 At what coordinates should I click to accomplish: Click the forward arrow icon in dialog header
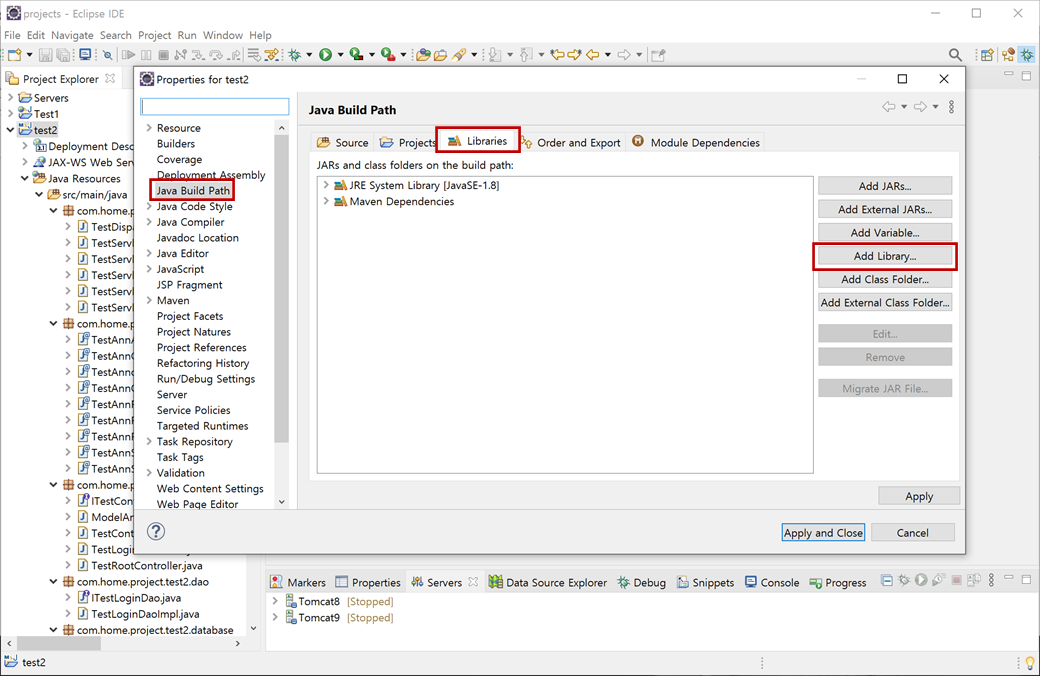point(920,107)
